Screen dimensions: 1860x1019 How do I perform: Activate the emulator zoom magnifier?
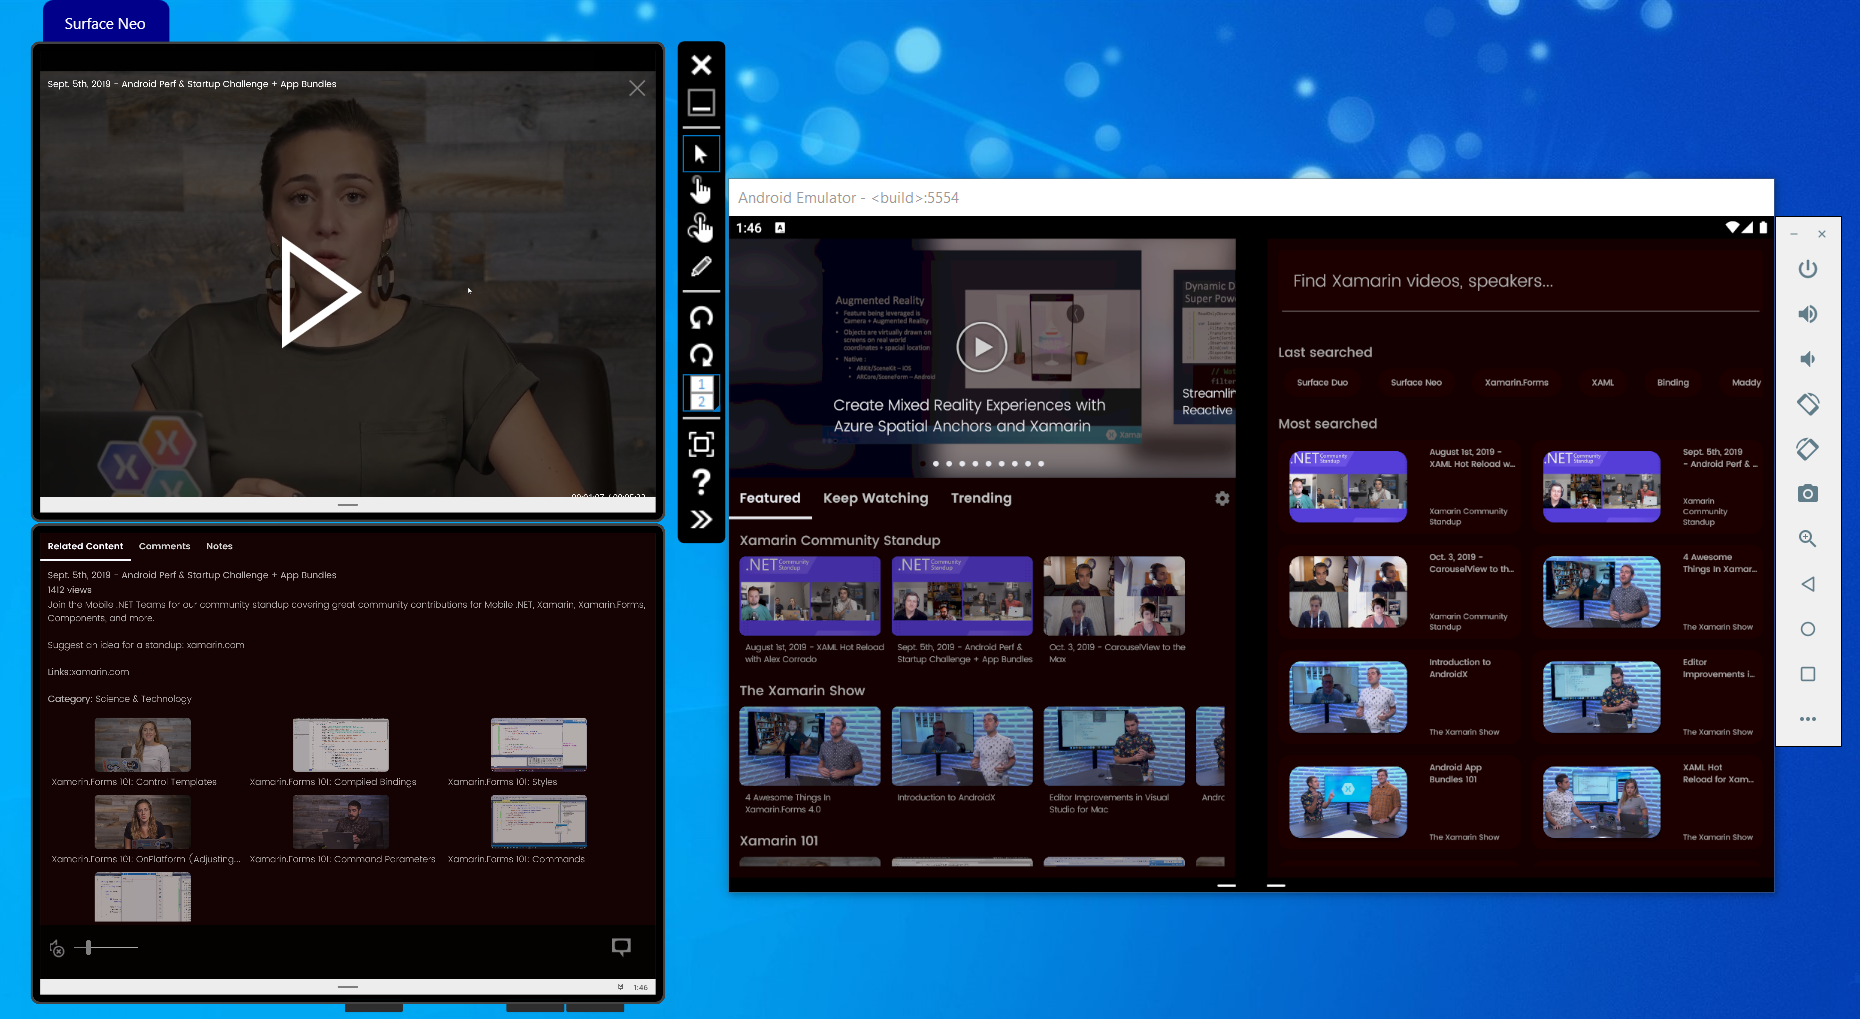pos(1808,539)
